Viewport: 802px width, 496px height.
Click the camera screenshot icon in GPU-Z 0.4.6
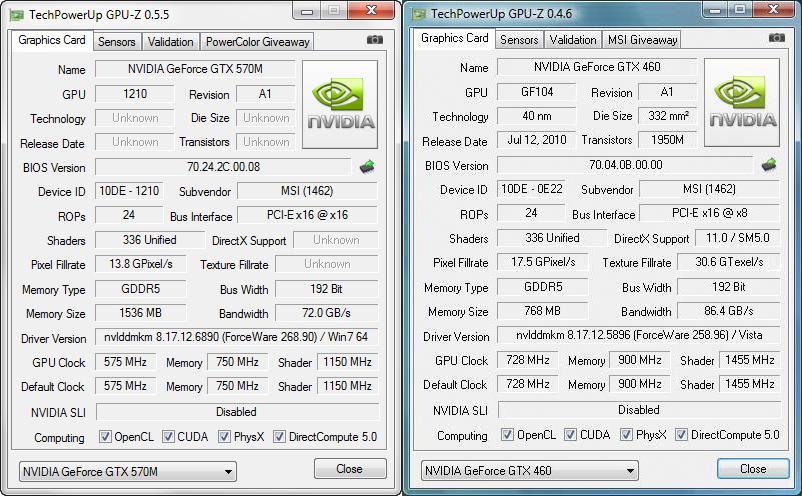pyautogui.click(x=777, y=39)
